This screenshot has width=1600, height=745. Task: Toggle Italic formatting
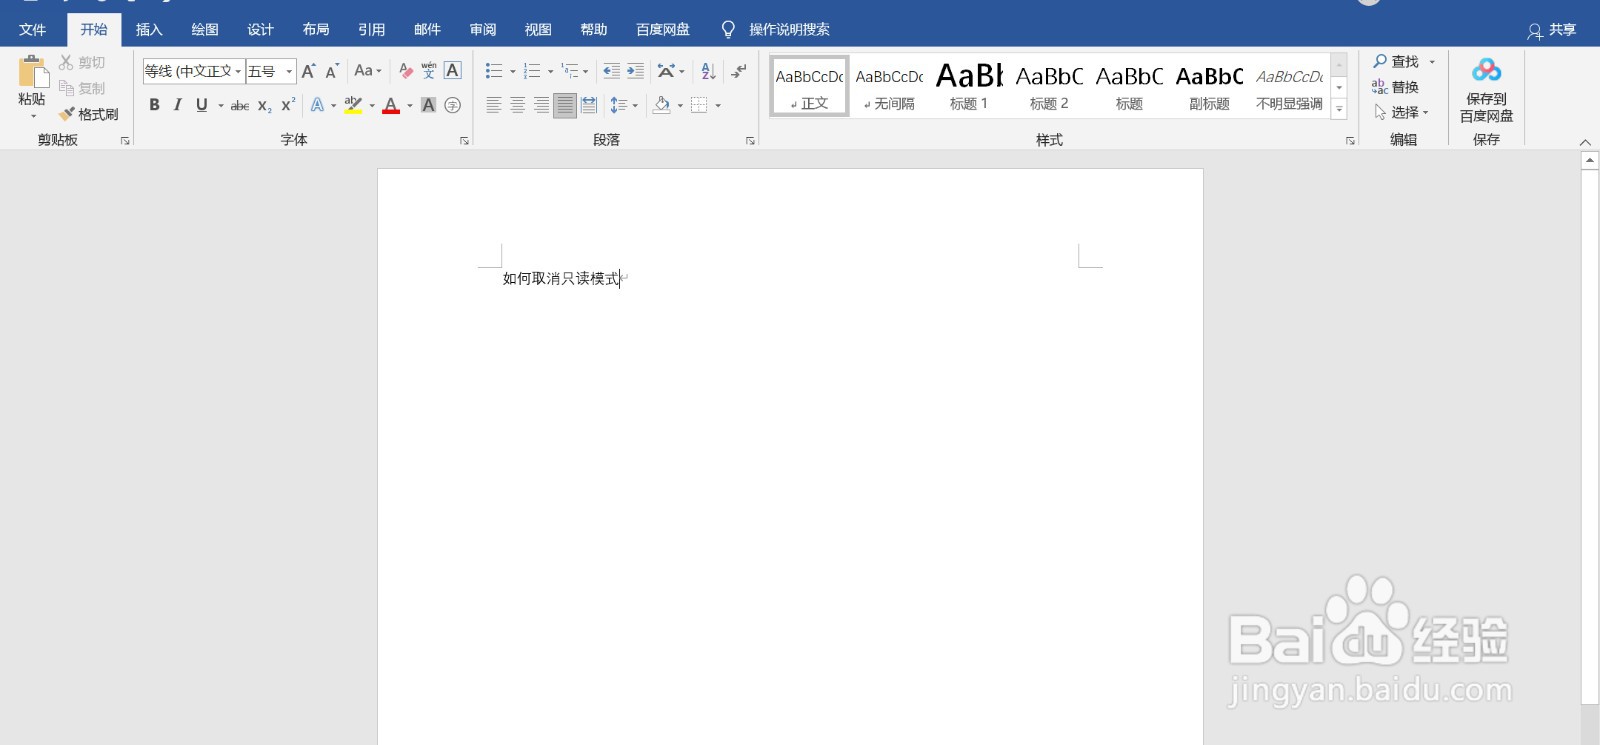[x=177, y=105]
